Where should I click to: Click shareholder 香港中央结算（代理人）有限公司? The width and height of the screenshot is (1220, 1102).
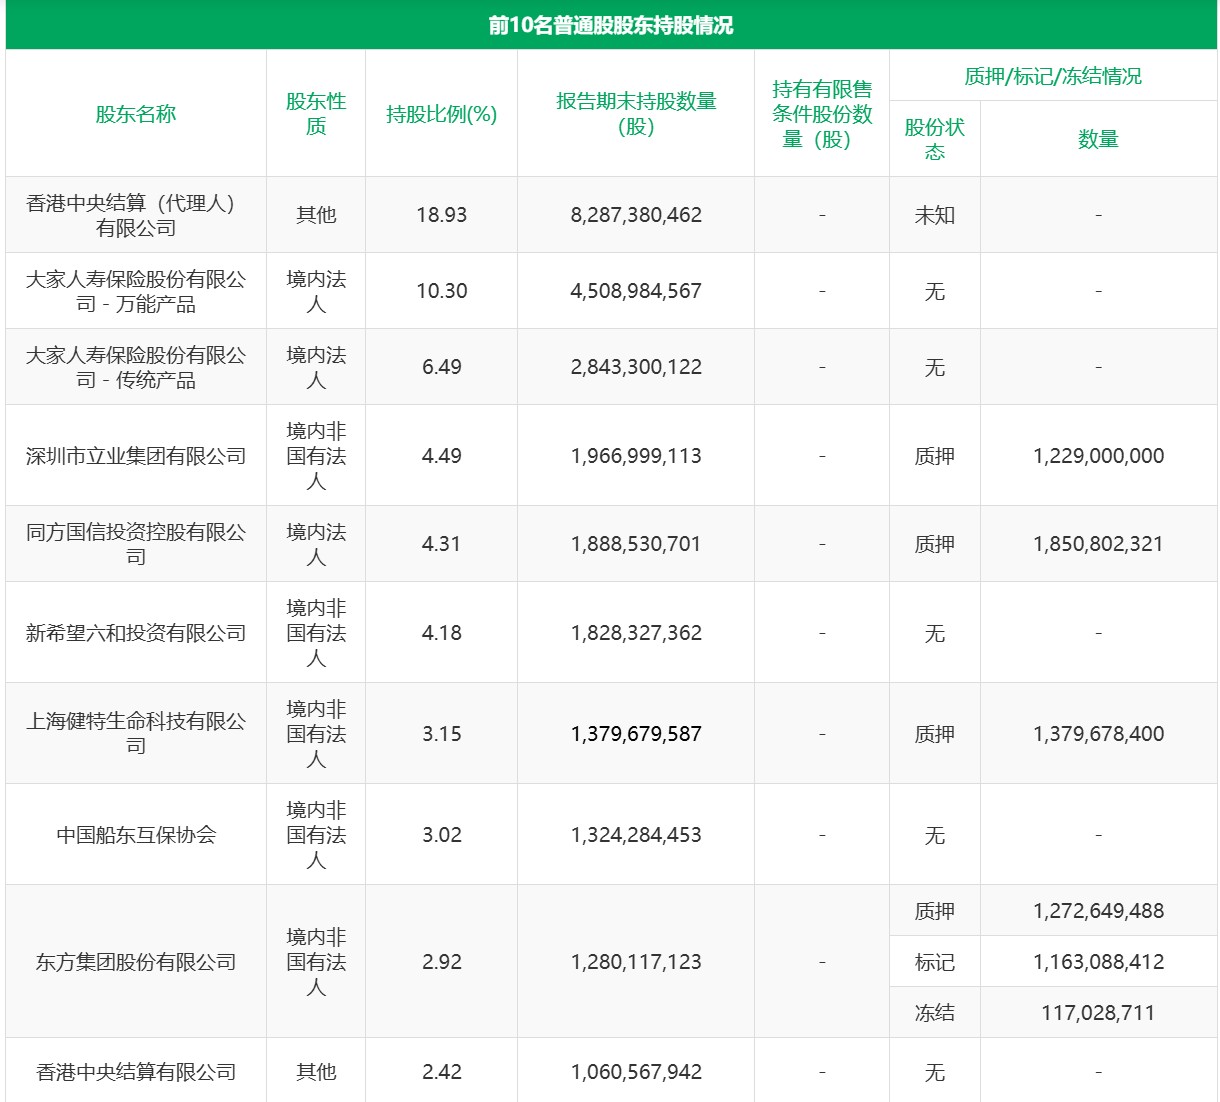pos(136,215)
